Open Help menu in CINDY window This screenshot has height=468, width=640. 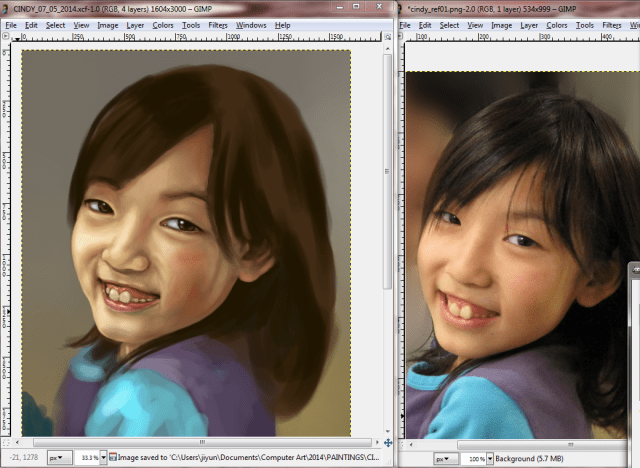(x=282, y=25)
